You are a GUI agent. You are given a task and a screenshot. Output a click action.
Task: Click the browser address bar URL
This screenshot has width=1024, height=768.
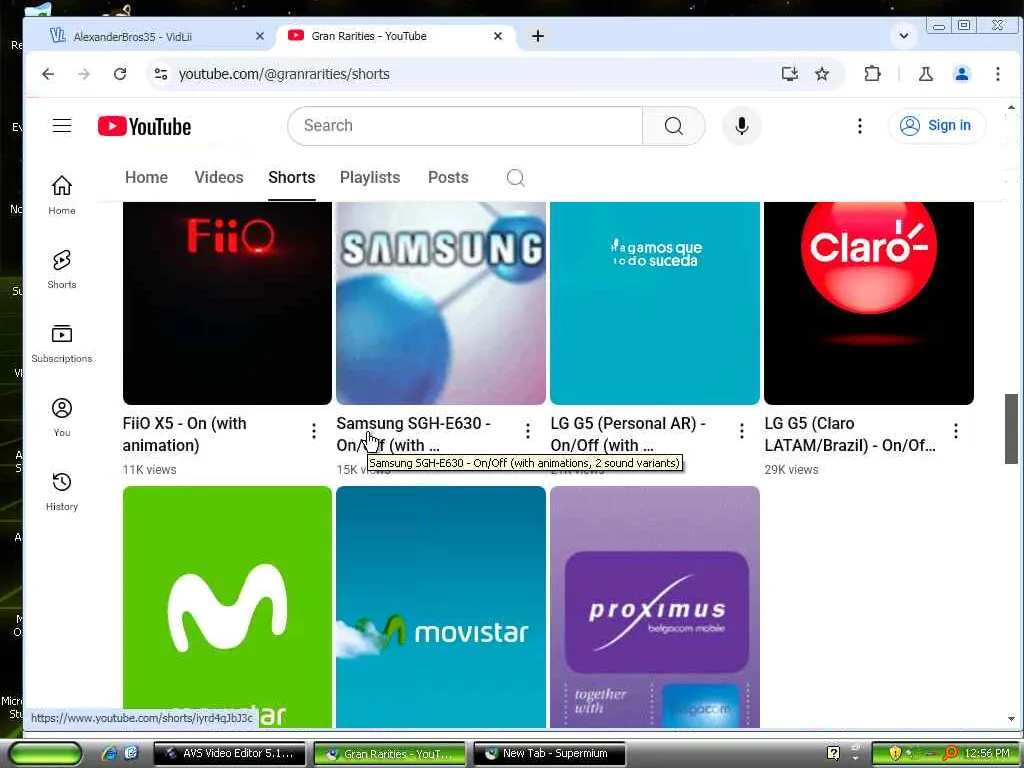tap(284, 74)
